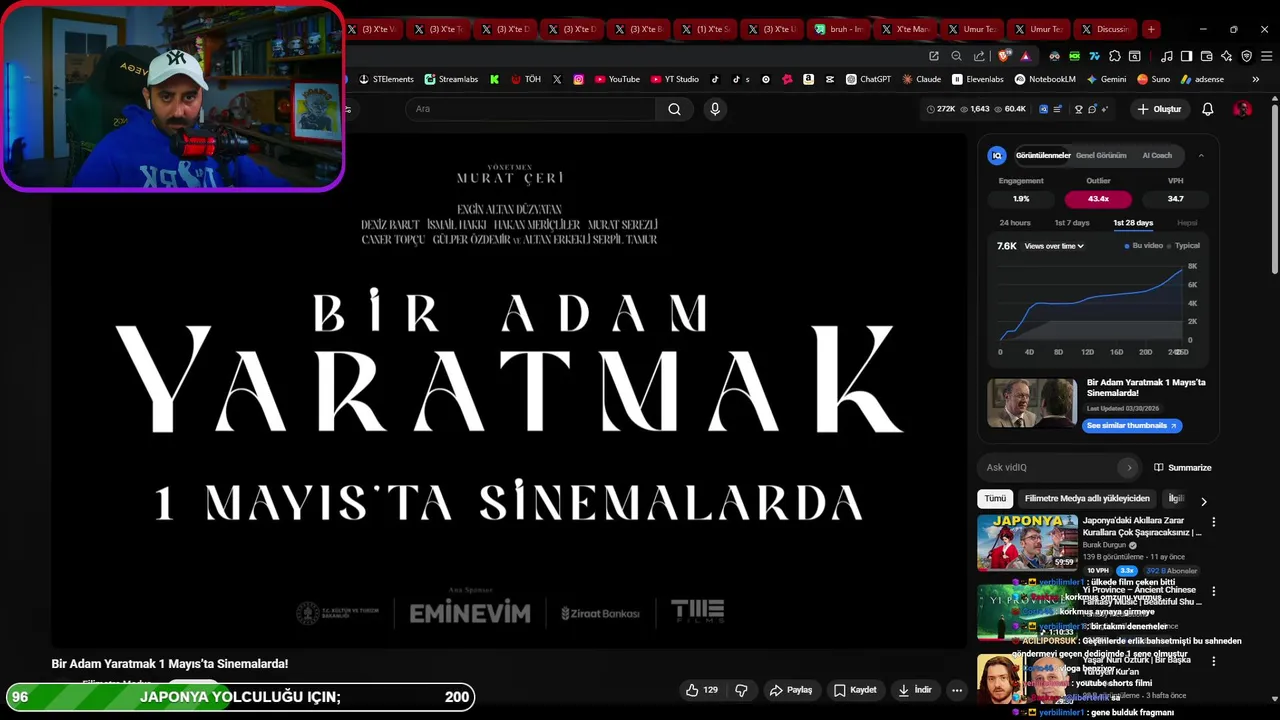Image resolution: width=1280 pixels, height=720 pixels.
Task: Switch to the Discussion browser tab
Action: [x=1104, y=29]
